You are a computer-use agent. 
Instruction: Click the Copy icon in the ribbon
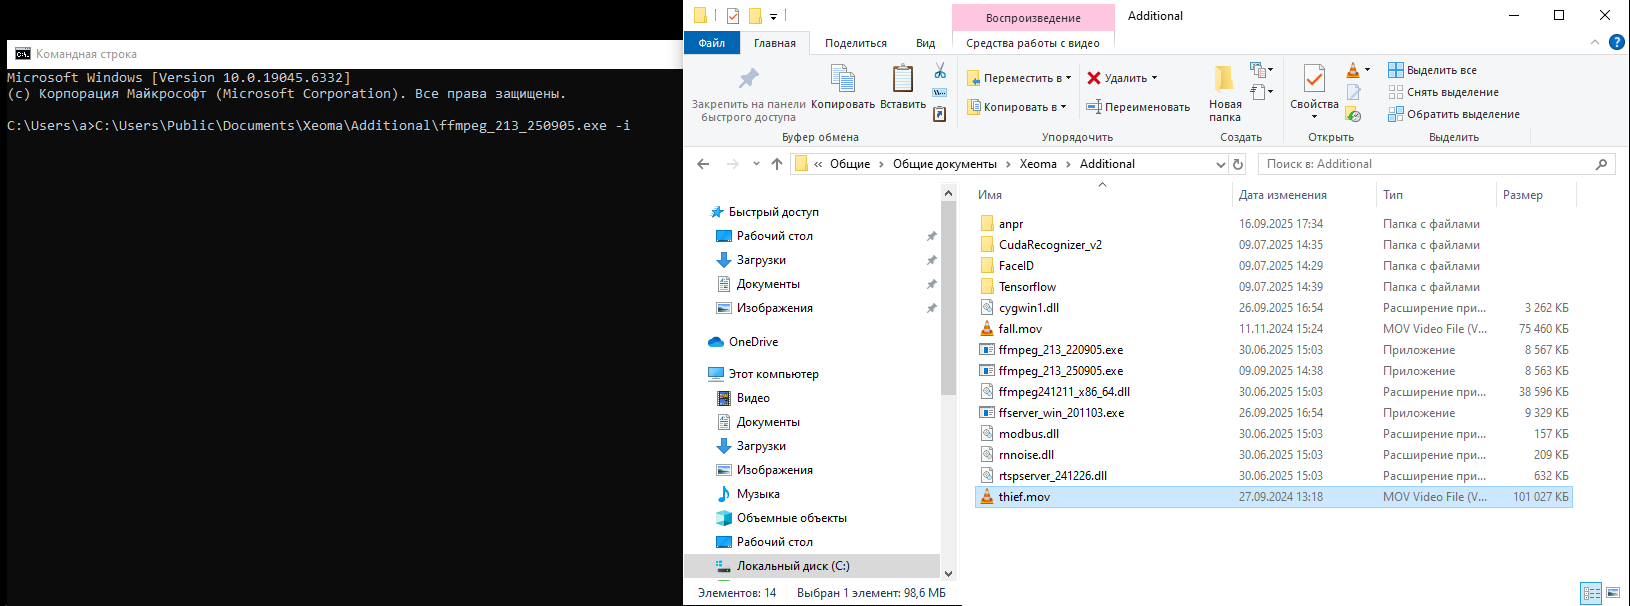[842, 80]
